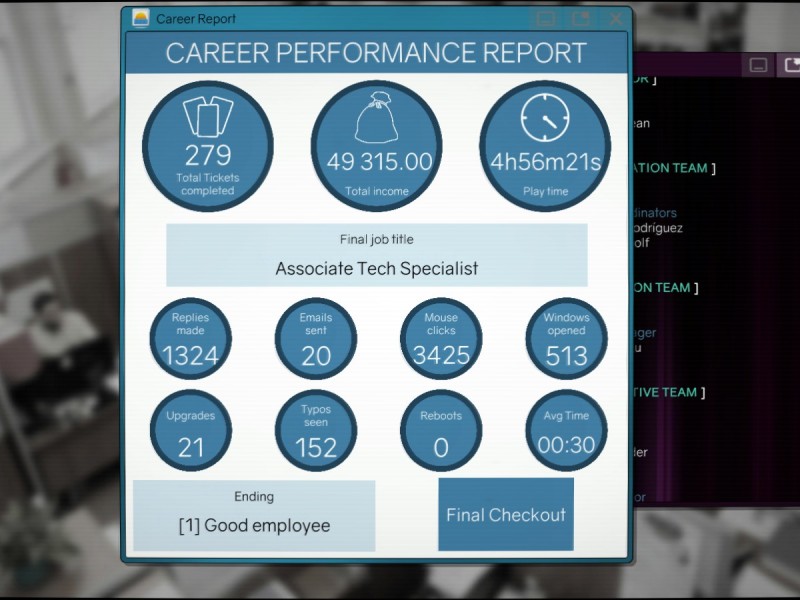This screenshot has height=600, width=800.
Task: Minimize the credits window behind the report
Action: [x=759, y=65]
